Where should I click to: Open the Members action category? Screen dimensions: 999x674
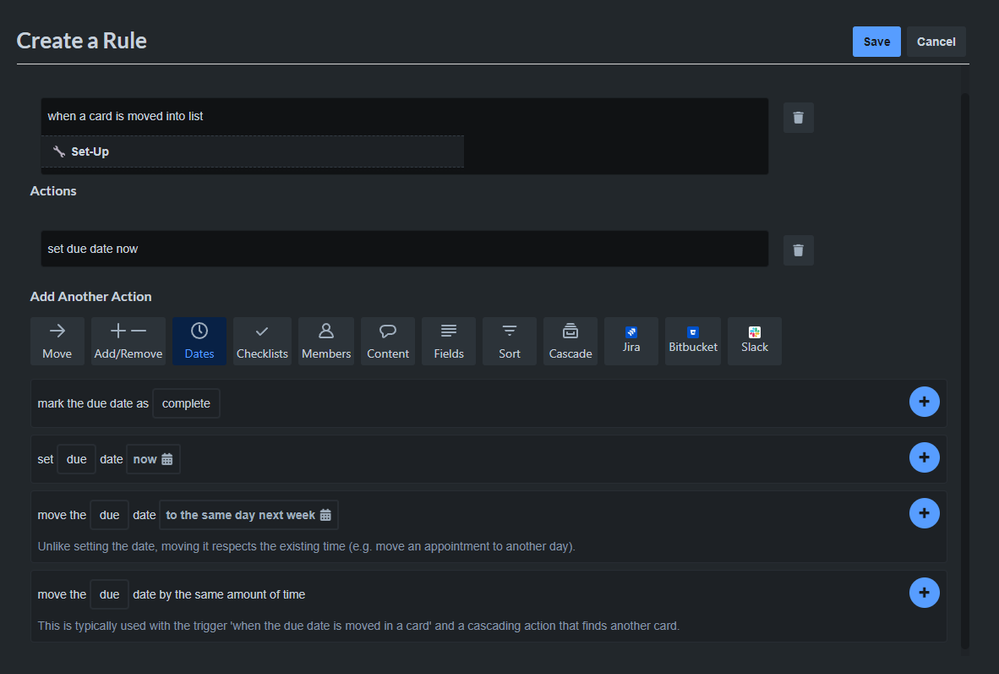click(325, 341)
